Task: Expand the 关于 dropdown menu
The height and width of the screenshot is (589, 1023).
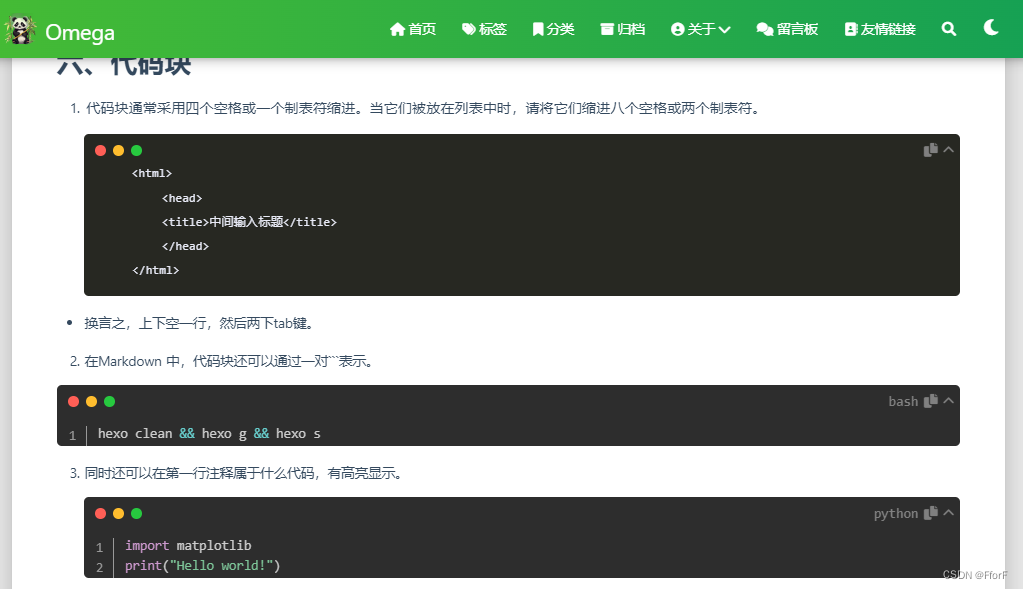Action: click(701, 29)
